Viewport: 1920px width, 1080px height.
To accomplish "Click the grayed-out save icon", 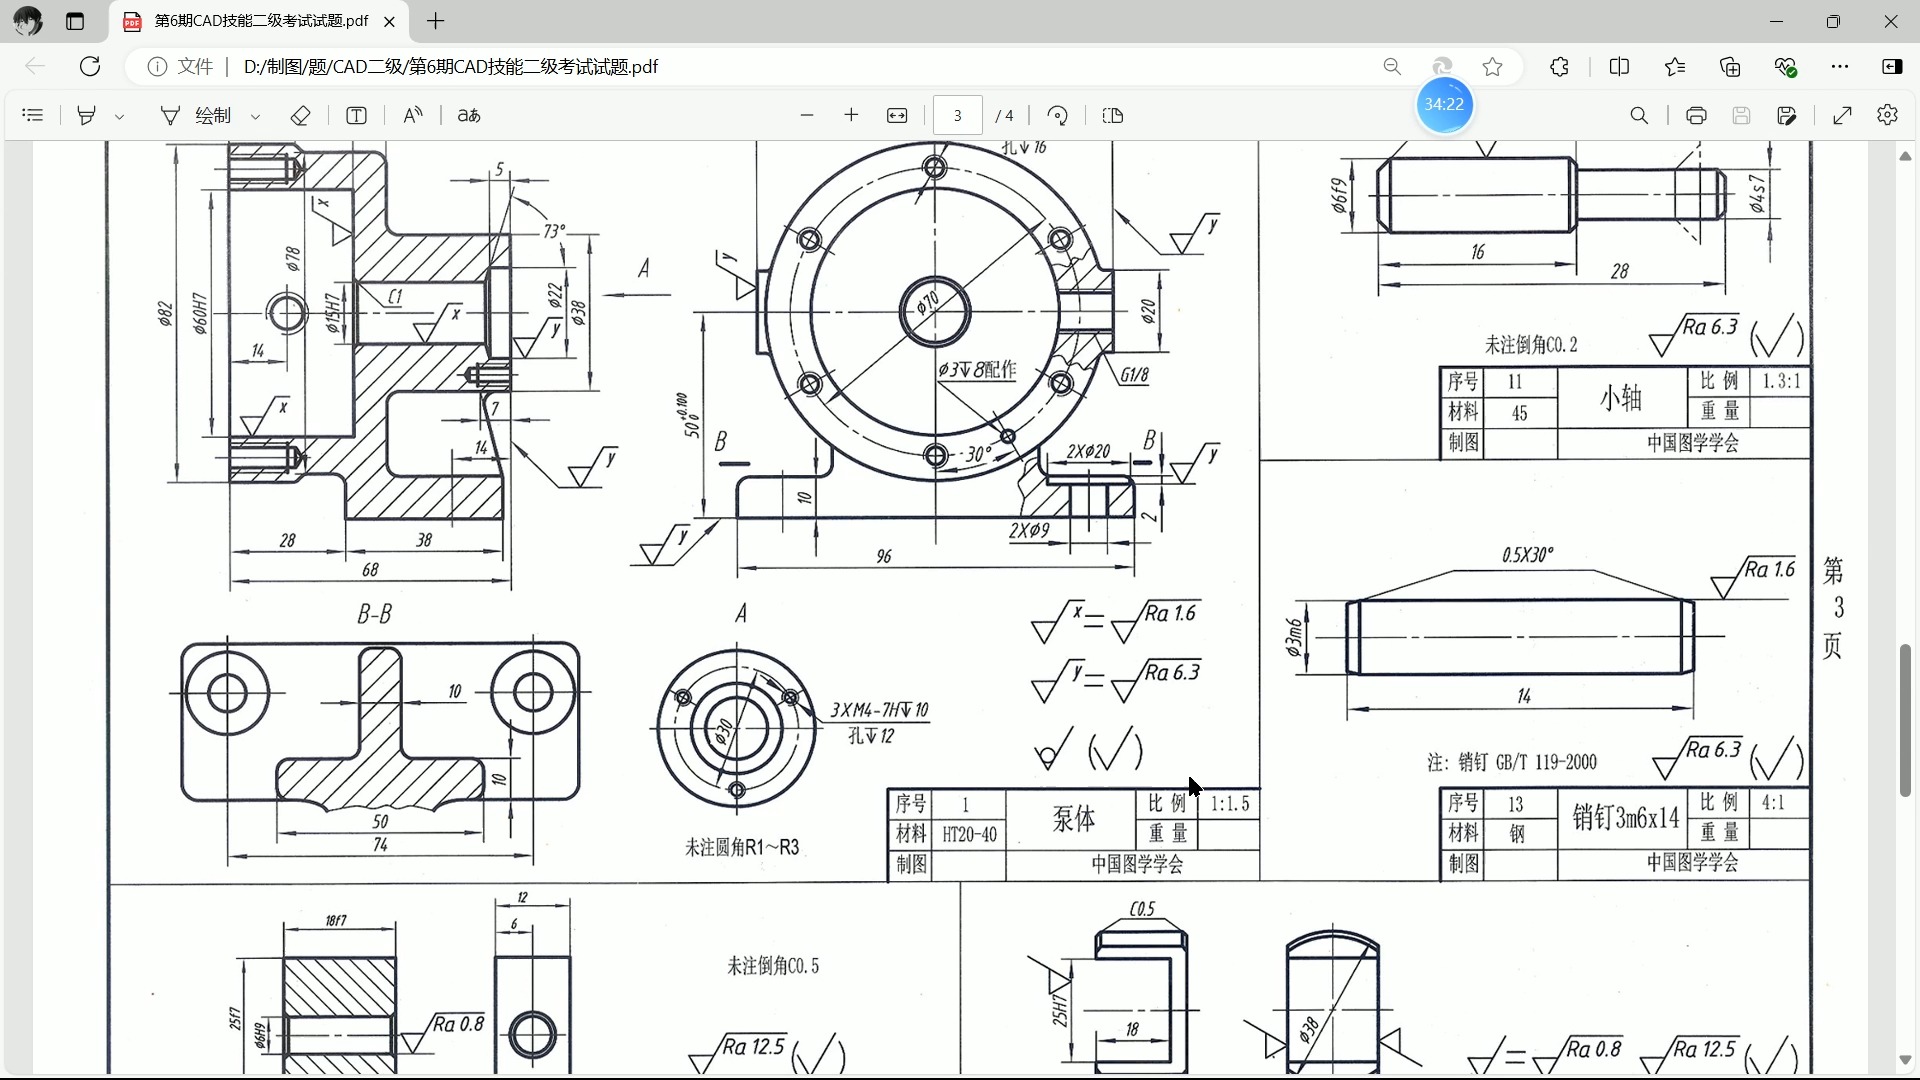I will pyautogui.click(x=1741, y=115).
